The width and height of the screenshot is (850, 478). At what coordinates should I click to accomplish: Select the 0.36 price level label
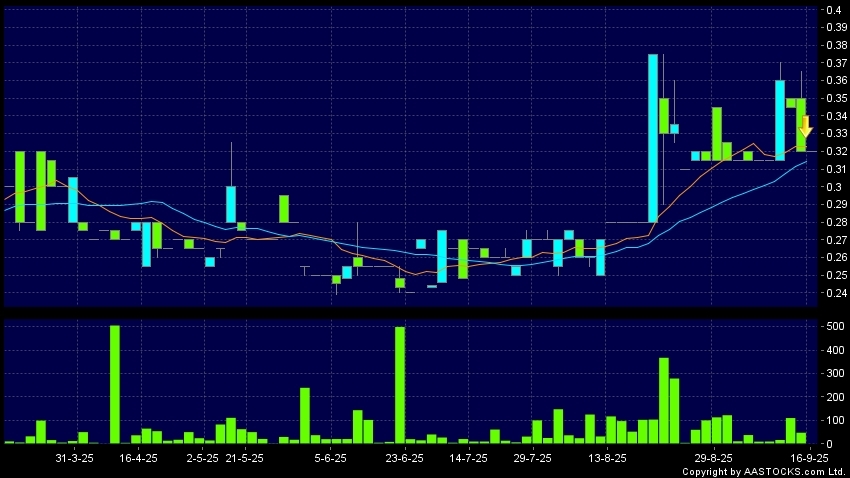[837, 80]
